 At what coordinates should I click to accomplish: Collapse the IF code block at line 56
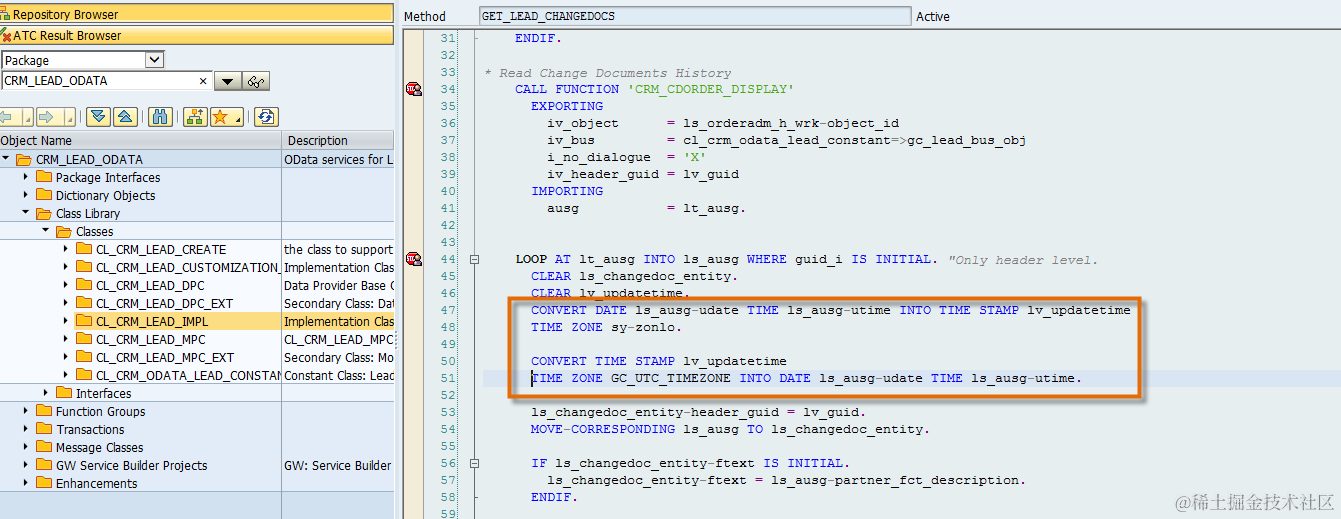pos(474,463)
